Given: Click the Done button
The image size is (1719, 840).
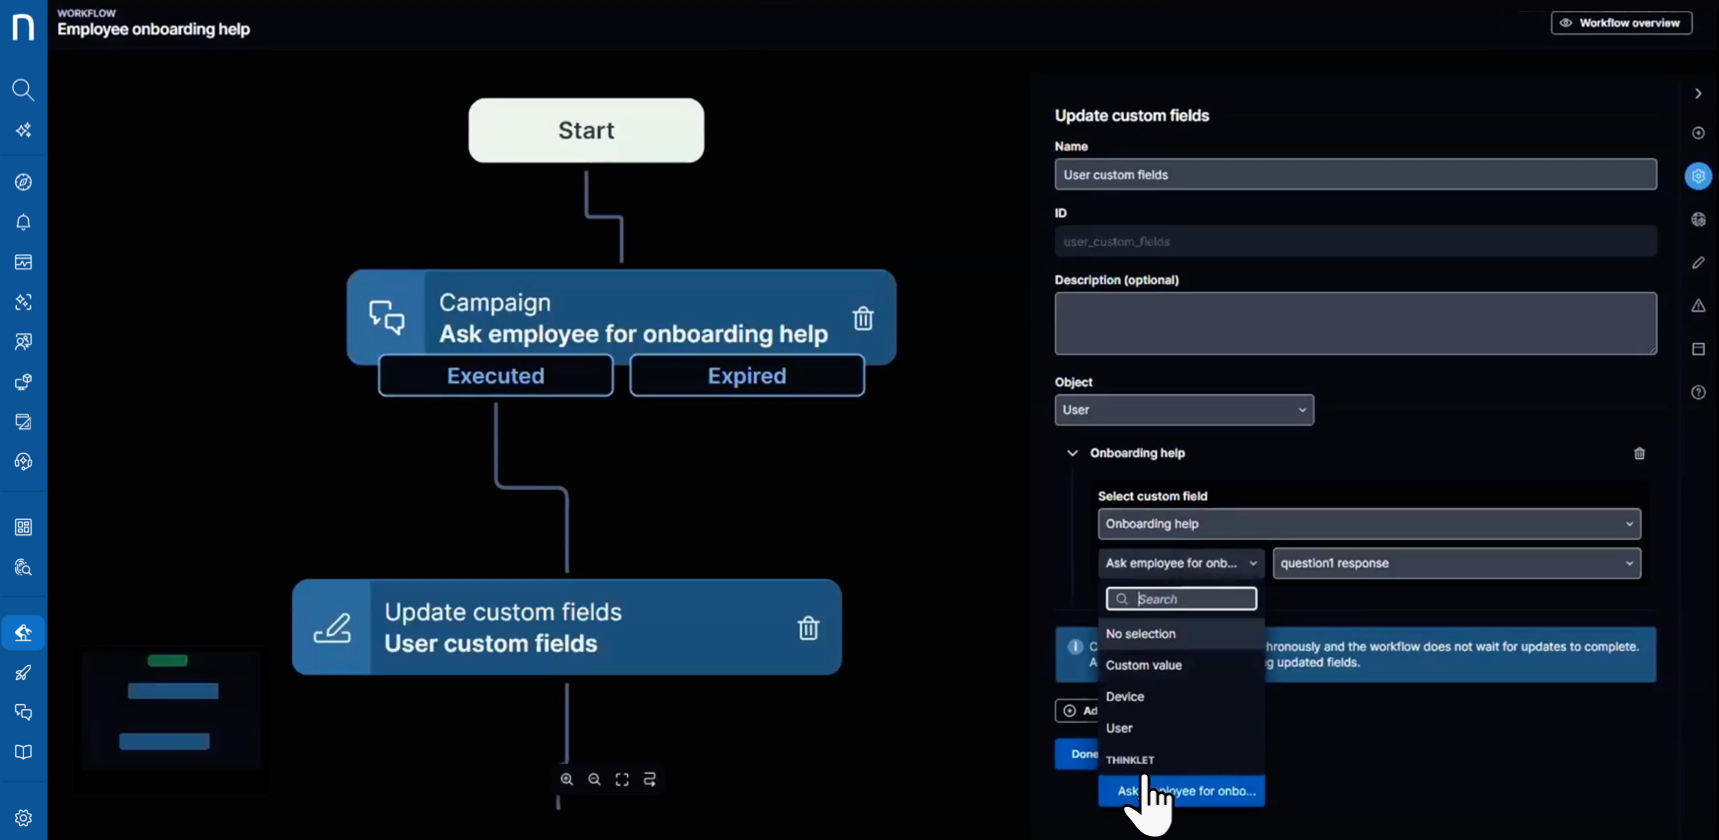Looking at the screenshot, I should [x=1078, y=754].
